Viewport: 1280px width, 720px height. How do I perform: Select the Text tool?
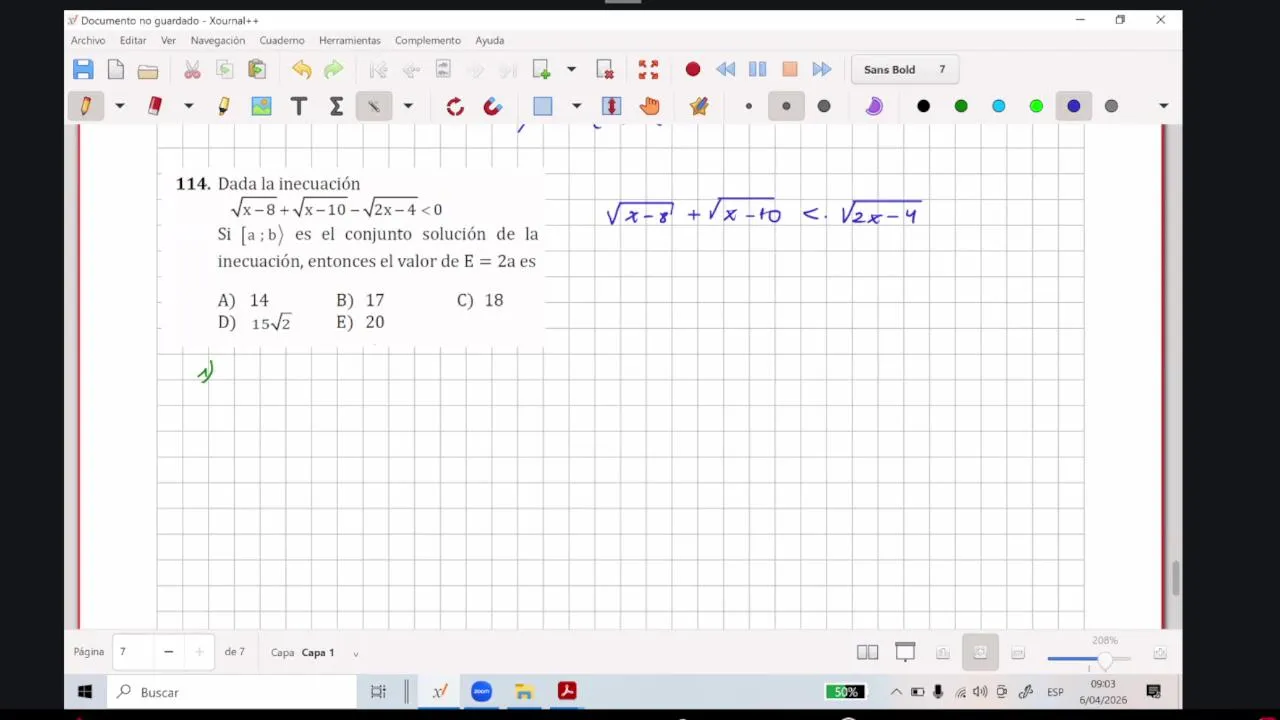click(299, 106)
